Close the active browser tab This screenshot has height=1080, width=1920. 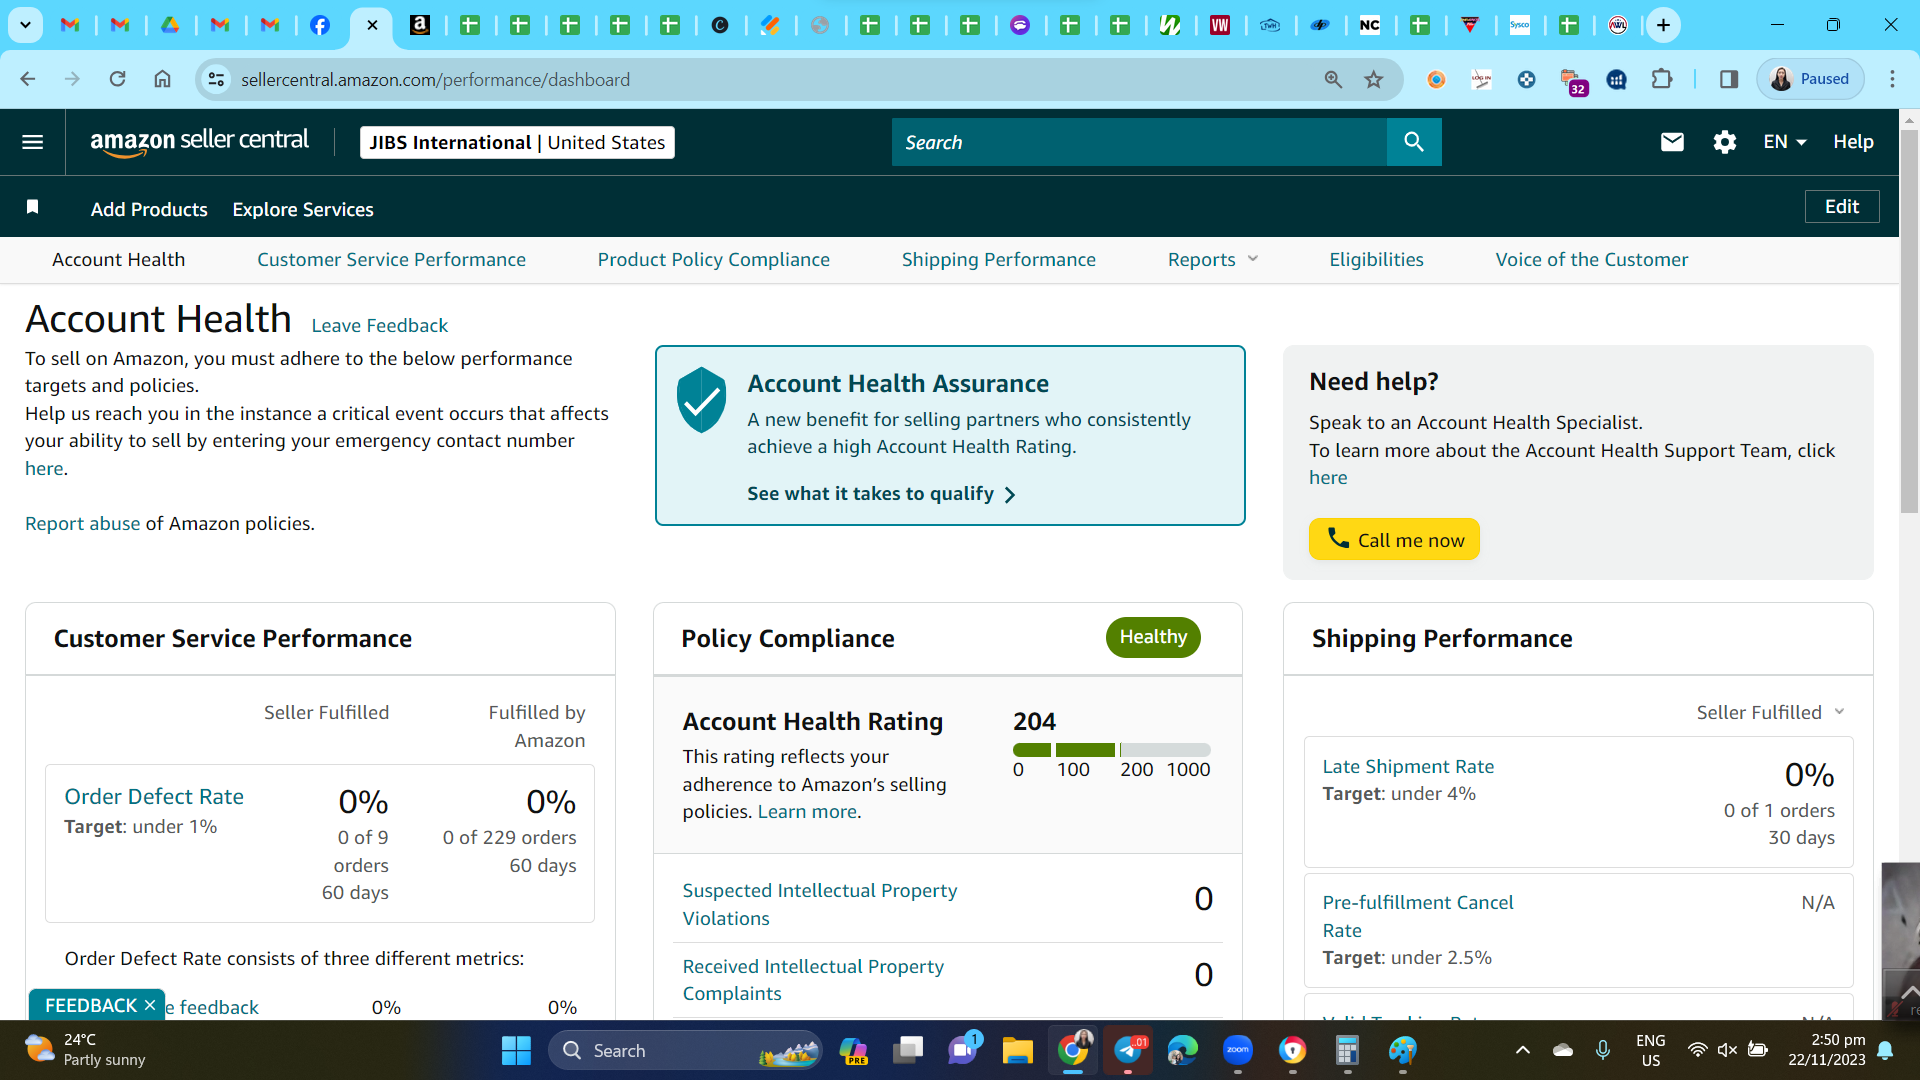click(x=372, y=25)
